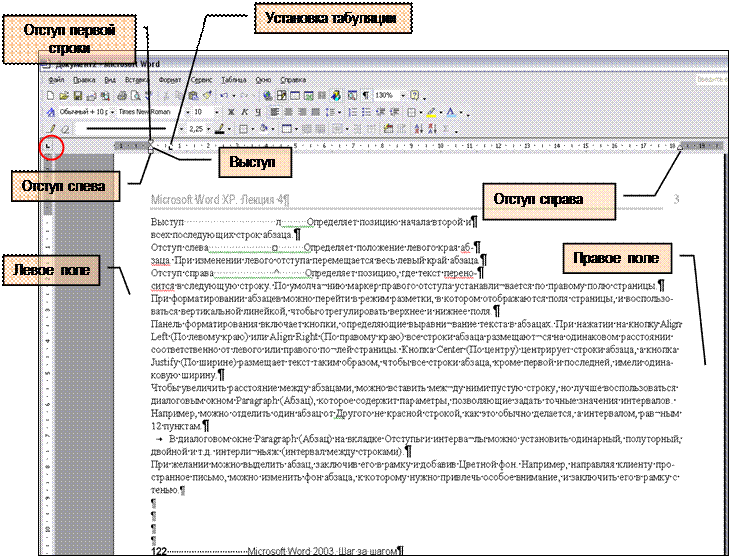This screenshot has width=729, height=556.
Task: Click in the paragraph starting 'Панель форматирования'
Action: [416, 350]
